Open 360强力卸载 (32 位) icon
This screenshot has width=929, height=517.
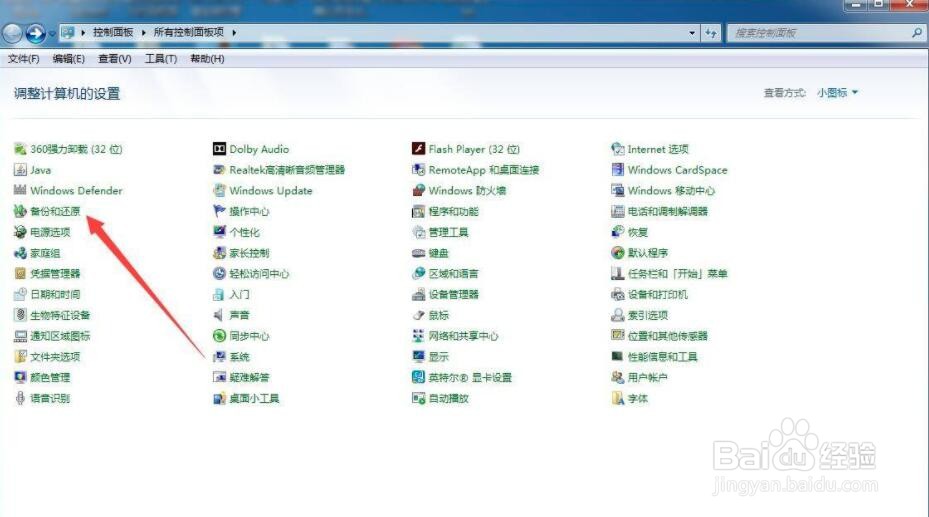[x=20, y=149]
